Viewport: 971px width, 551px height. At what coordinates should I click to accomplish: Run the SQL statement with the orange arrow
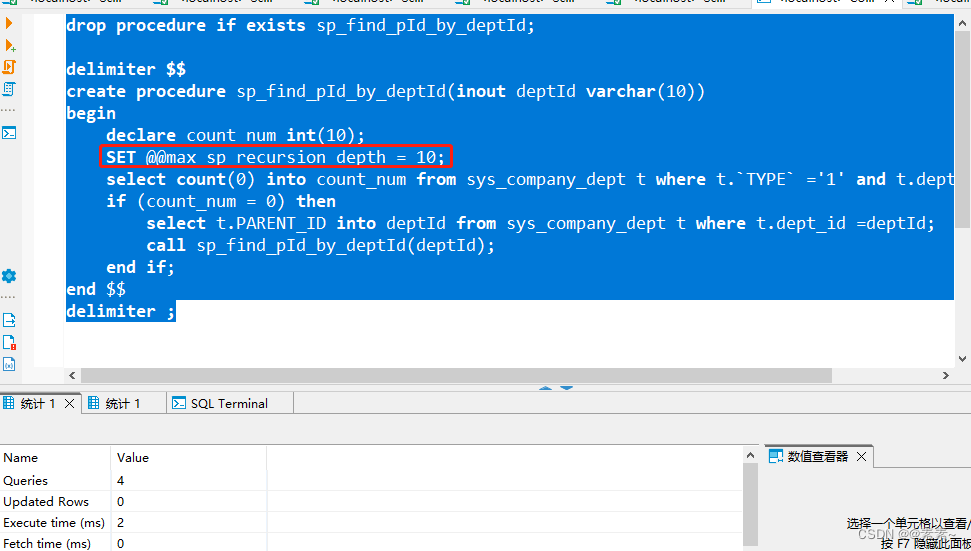9,24
